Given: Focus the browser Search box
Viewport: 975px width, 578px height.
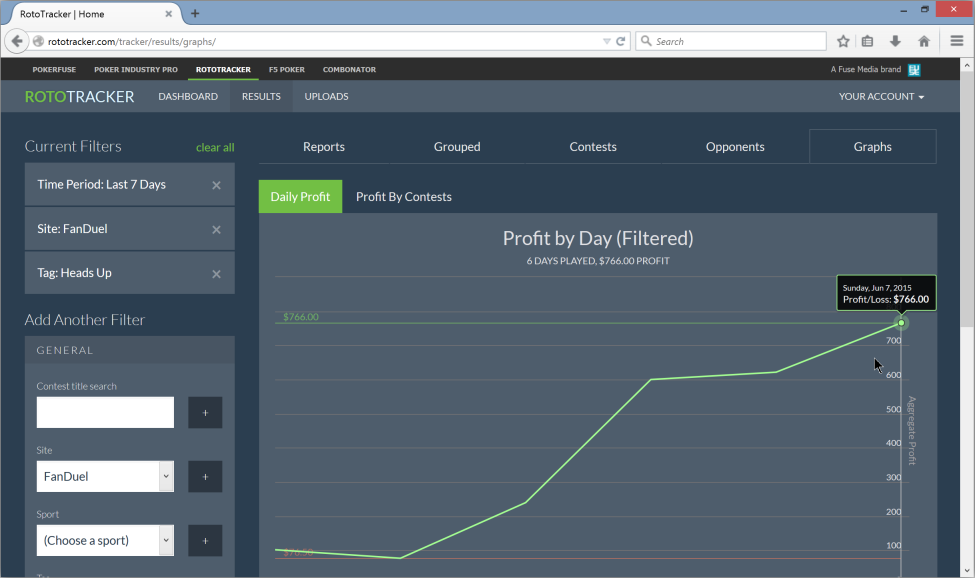Looking at the screenshot, I should 731,41.
